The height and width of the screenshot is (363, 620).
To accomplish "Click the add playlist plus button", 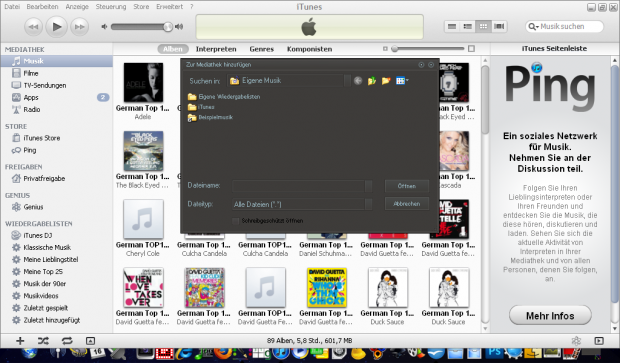I will point(20,341).
